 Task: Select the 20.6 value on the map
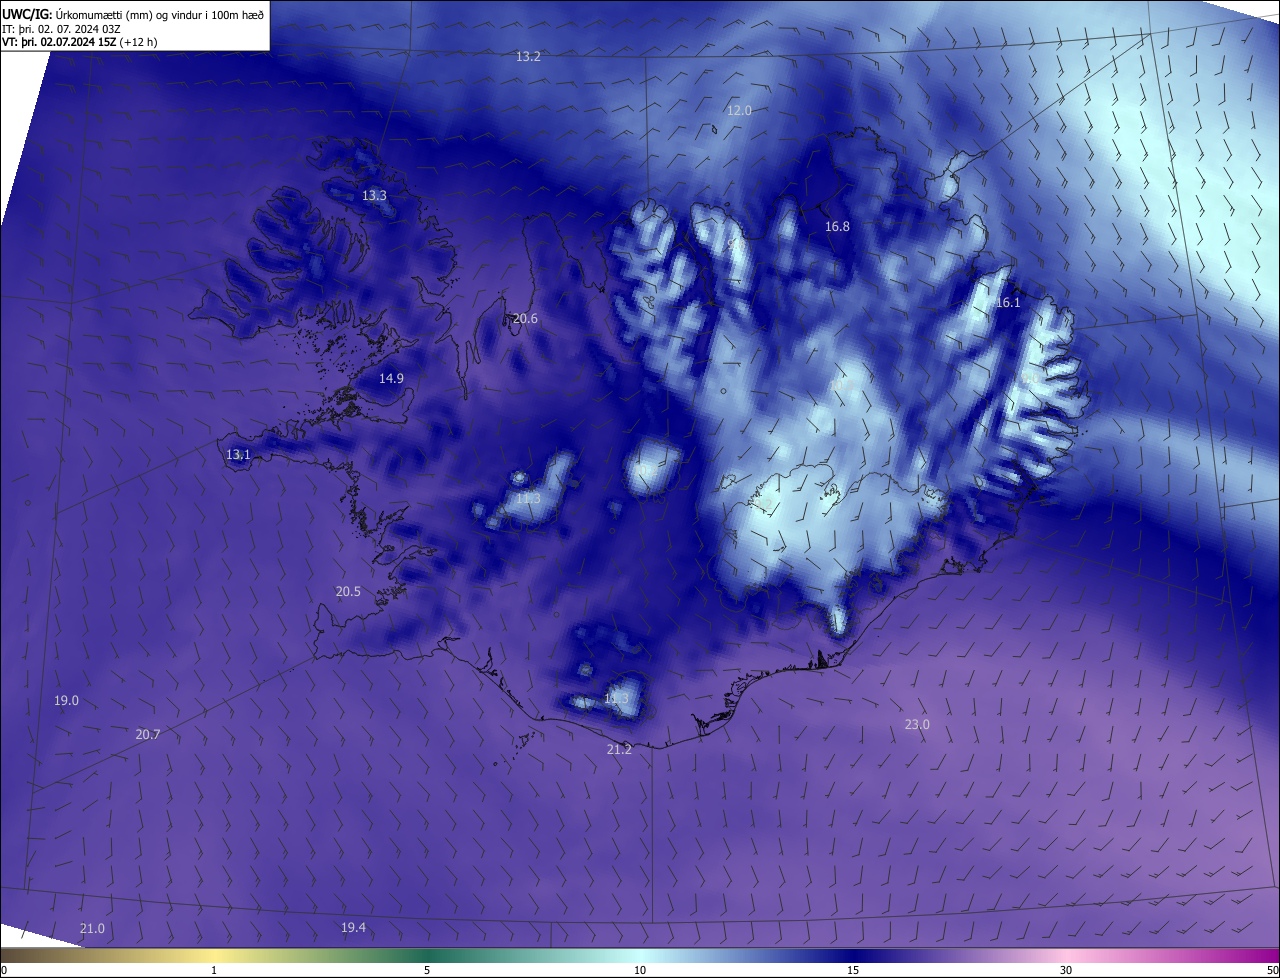(x=525, y=319)
